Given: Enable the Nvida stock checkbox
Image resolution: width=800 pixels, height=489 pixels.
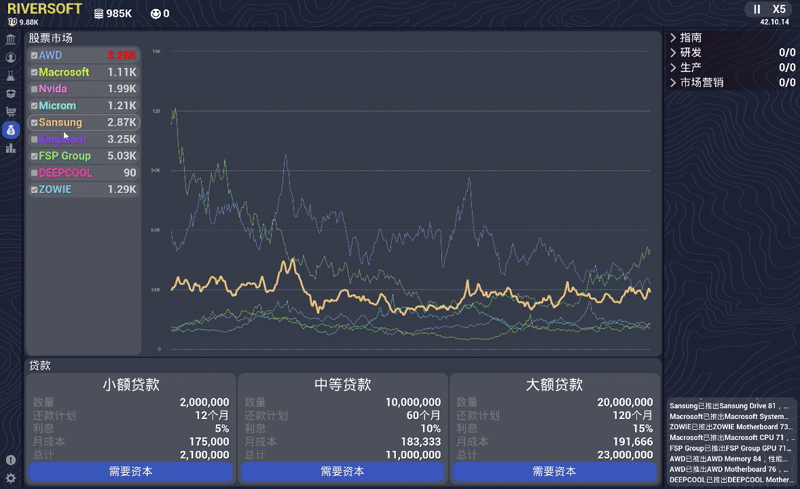Looking at the screenshot, I should point(34,89).
